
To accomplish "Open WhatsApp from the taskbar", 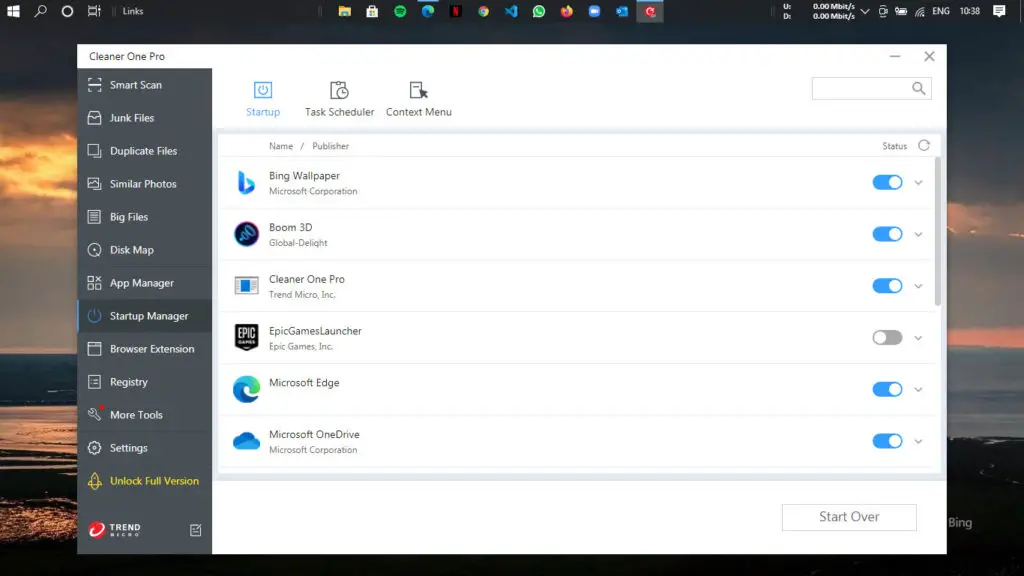I will point(539,11).
